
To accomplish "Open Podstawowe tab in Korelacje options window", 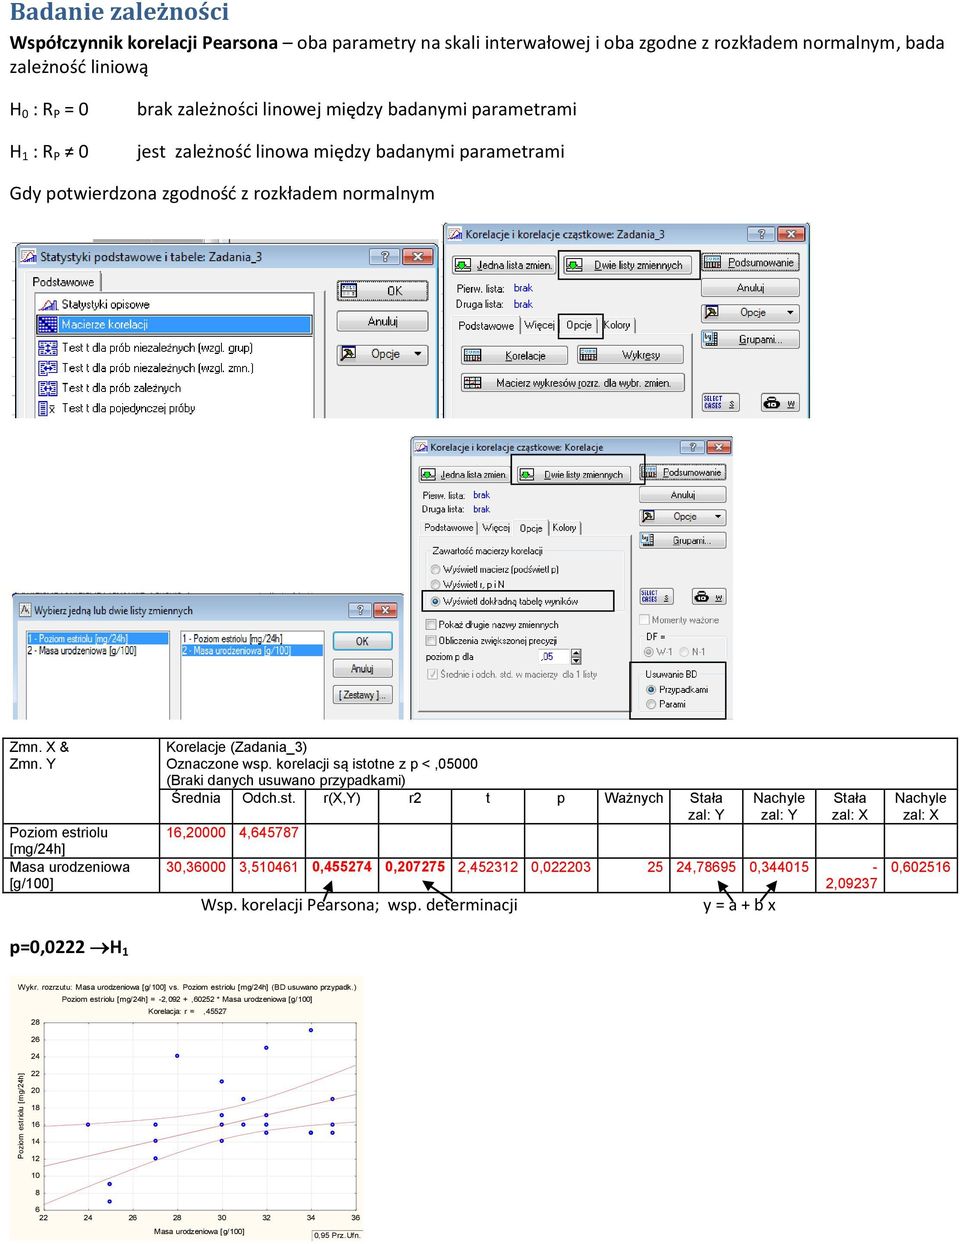I will [449, 527].
